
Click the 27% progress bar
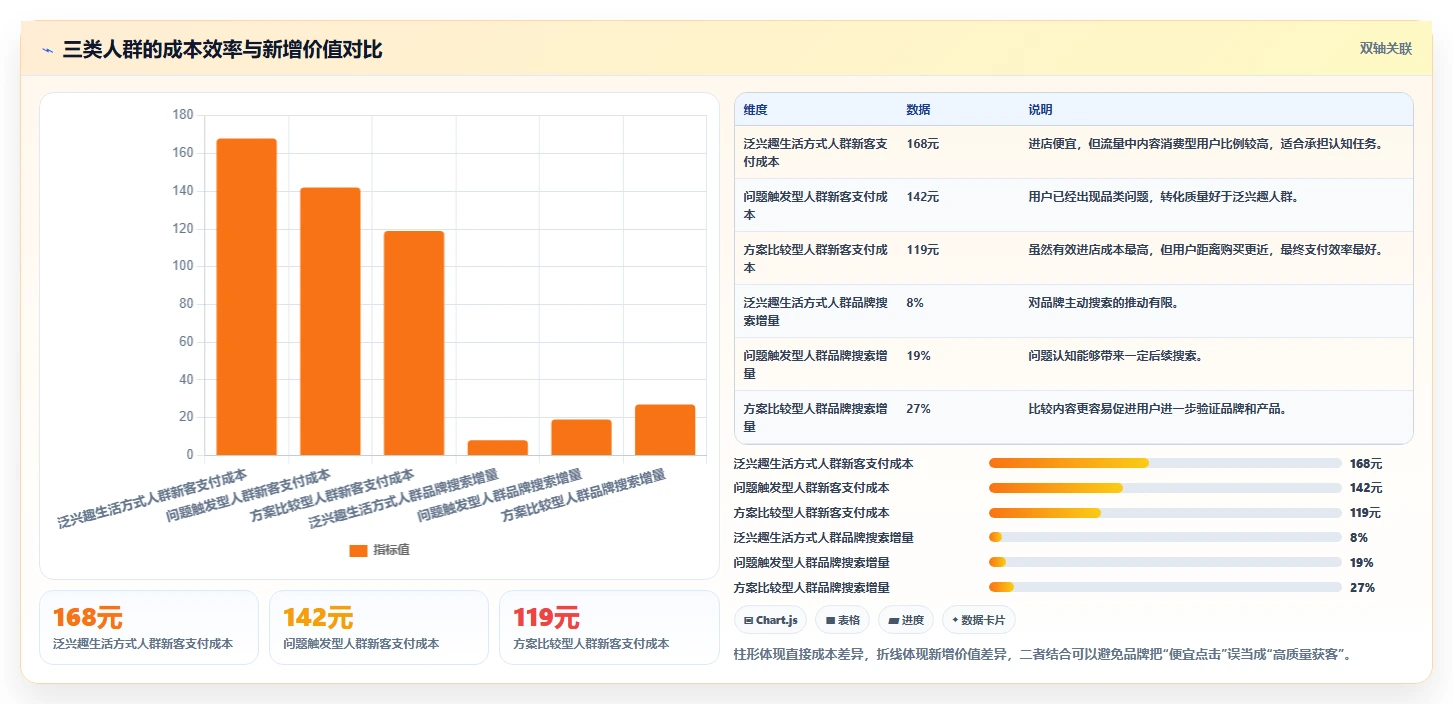(1165, 587)
